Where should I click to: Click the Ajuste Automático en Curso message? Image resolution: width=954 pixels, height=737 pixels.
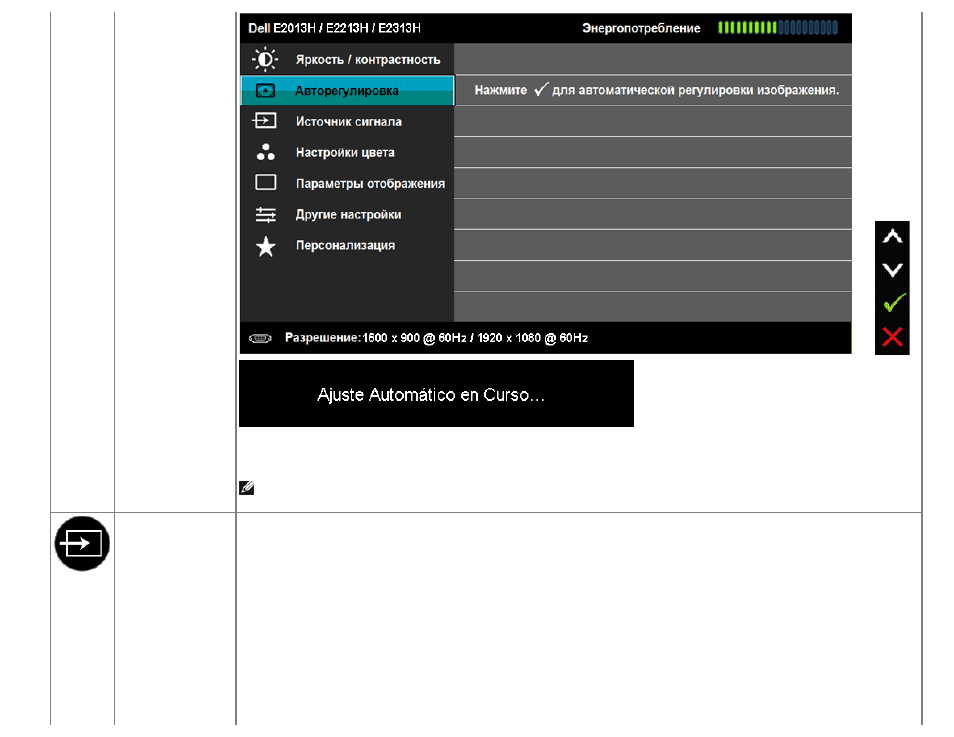click(431, 395)
